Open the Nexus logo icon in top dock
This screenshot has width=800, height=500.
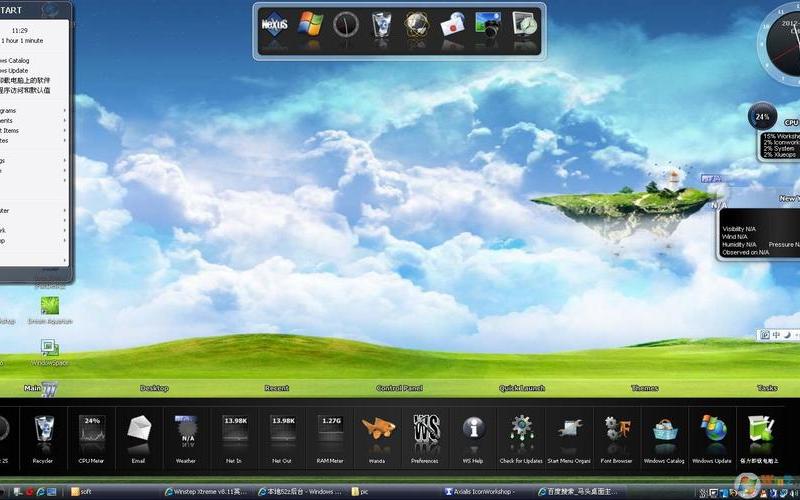[x=274, y=24]
